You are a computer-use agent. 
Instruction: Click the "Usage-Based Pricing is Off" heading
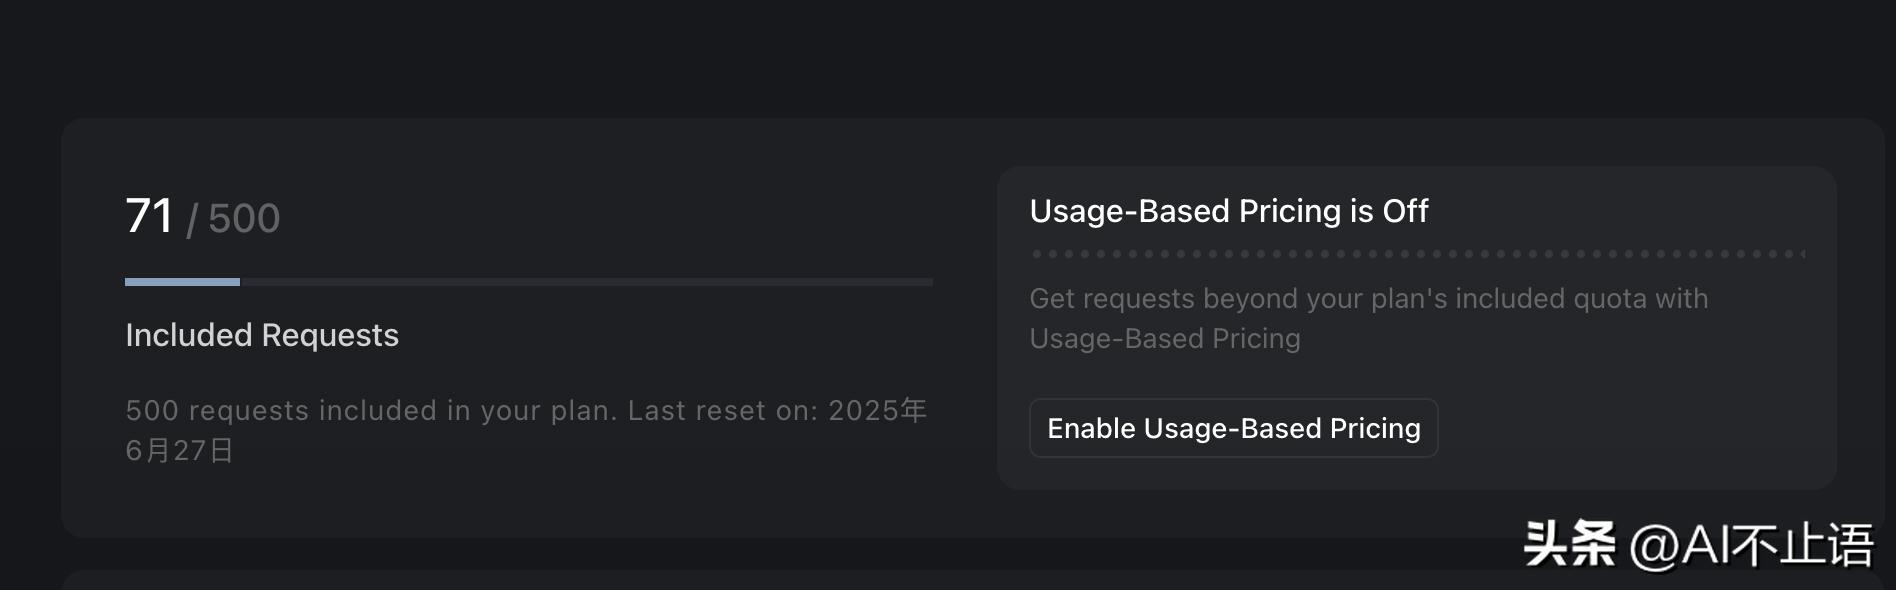pyautogui.click(x=1228, y=211)
